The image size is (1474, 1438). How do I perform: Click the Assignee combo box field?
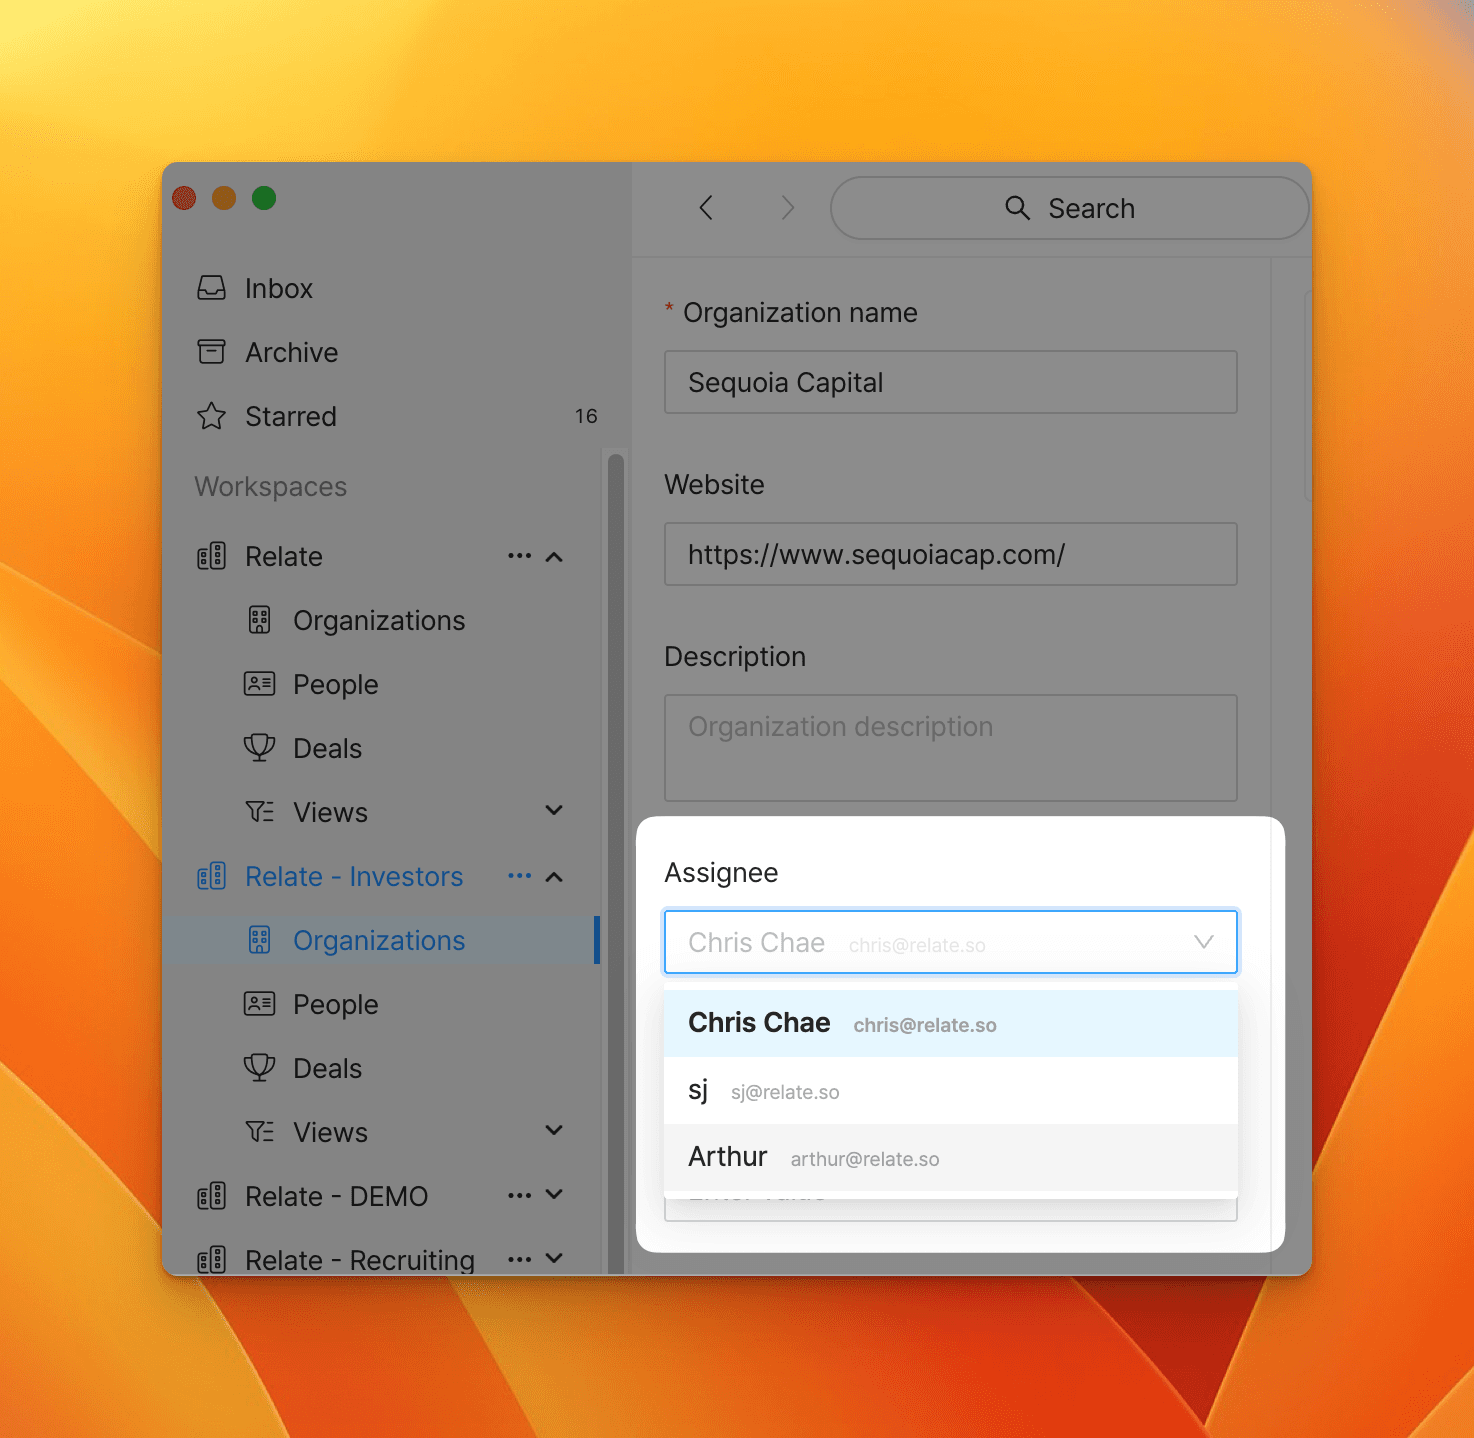click(951, 942)
